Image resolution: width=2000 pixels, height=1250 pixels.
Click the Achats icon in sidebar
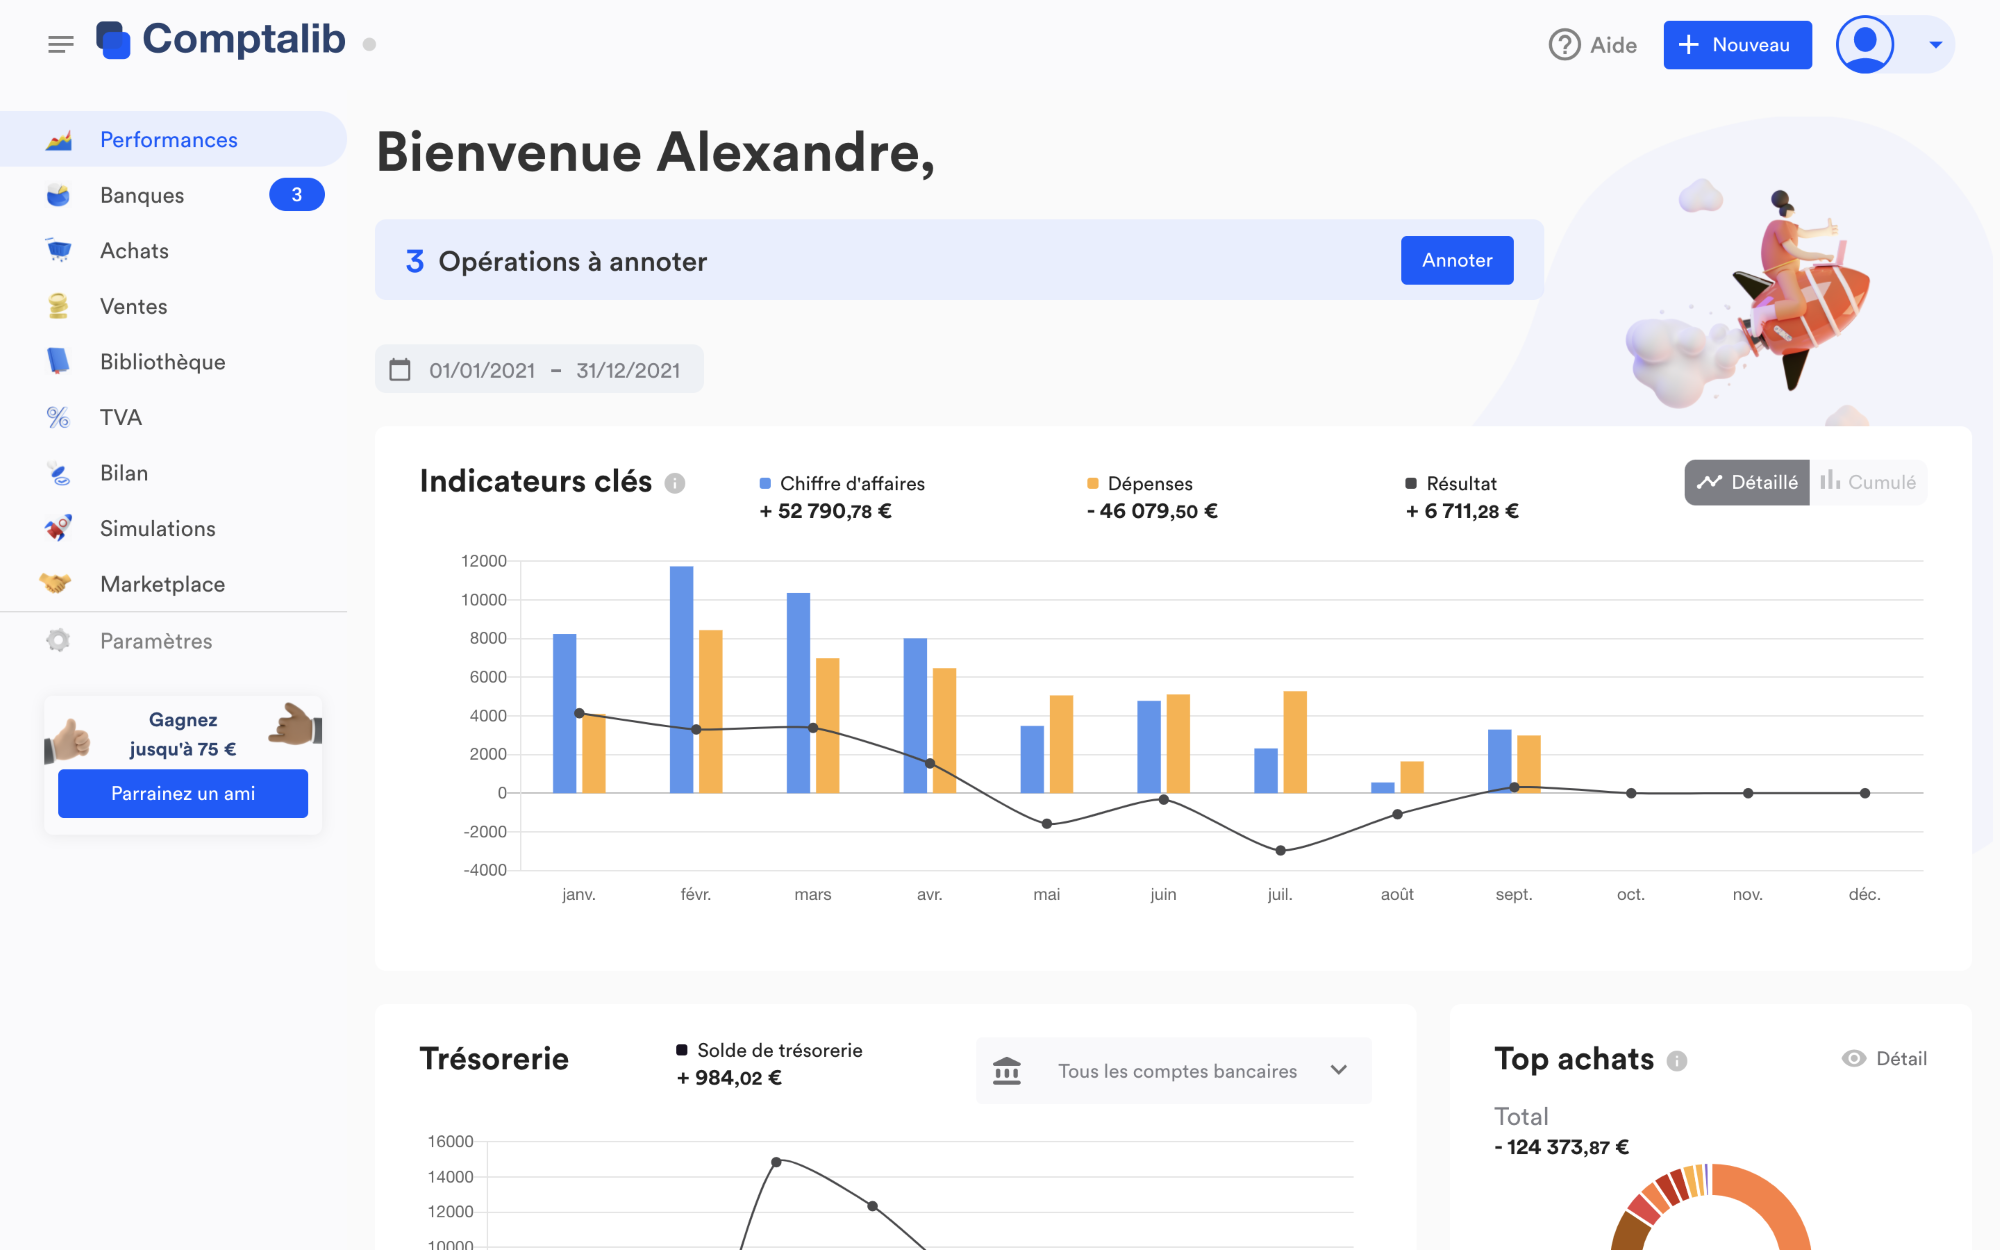click(x=58, y=249)
